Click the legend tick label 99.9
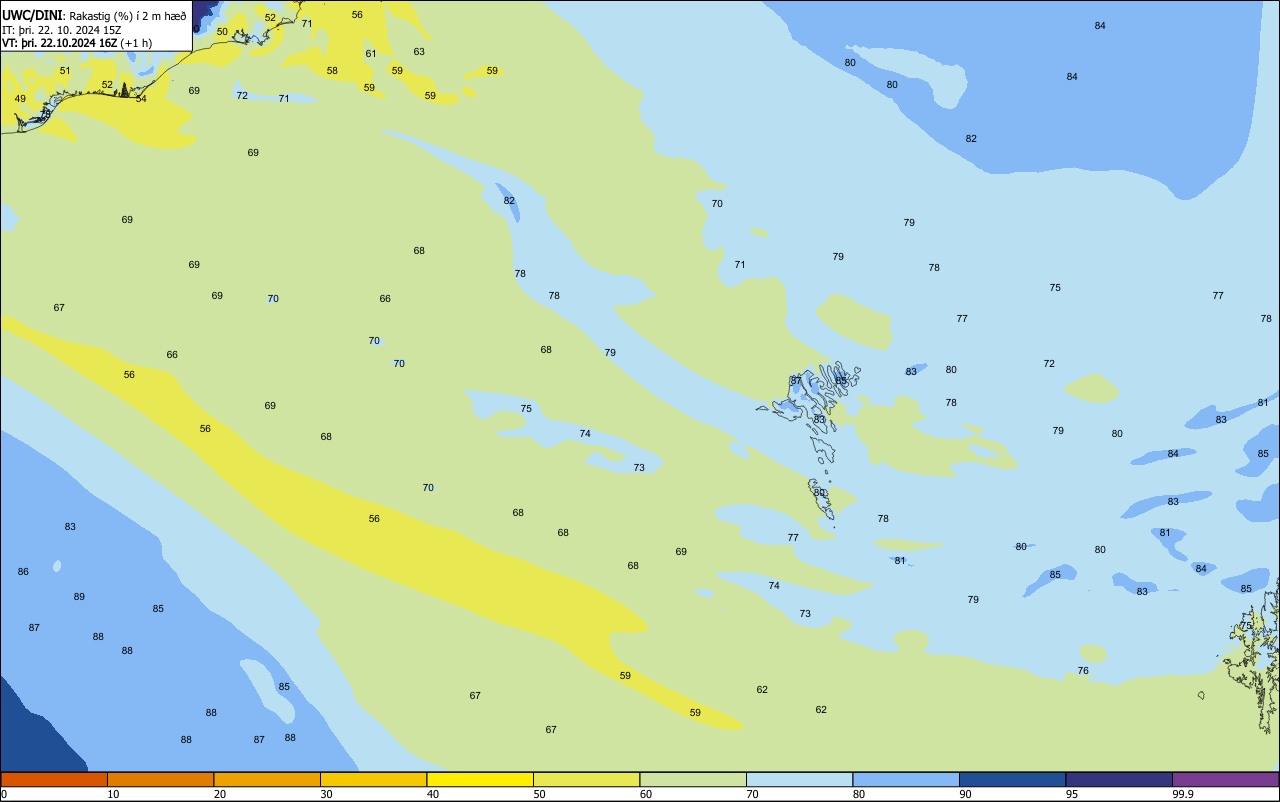 pos(1183,794)
